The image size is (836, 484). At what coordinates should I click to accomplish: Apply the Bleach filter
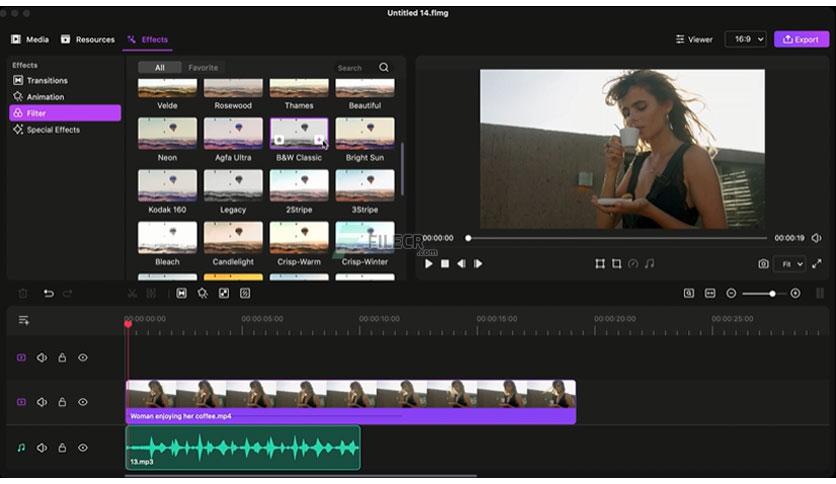(x=167, y=237)
